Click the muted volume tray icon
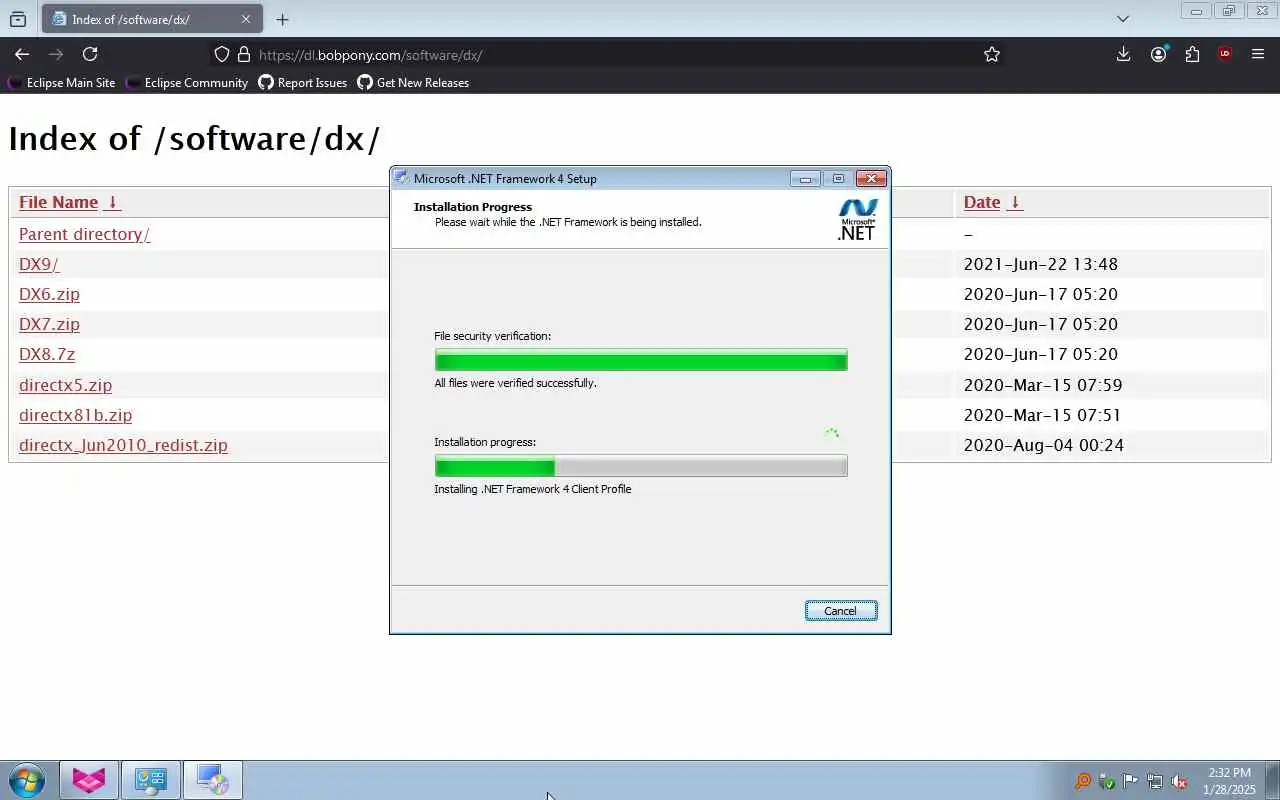 (1179, 781)
